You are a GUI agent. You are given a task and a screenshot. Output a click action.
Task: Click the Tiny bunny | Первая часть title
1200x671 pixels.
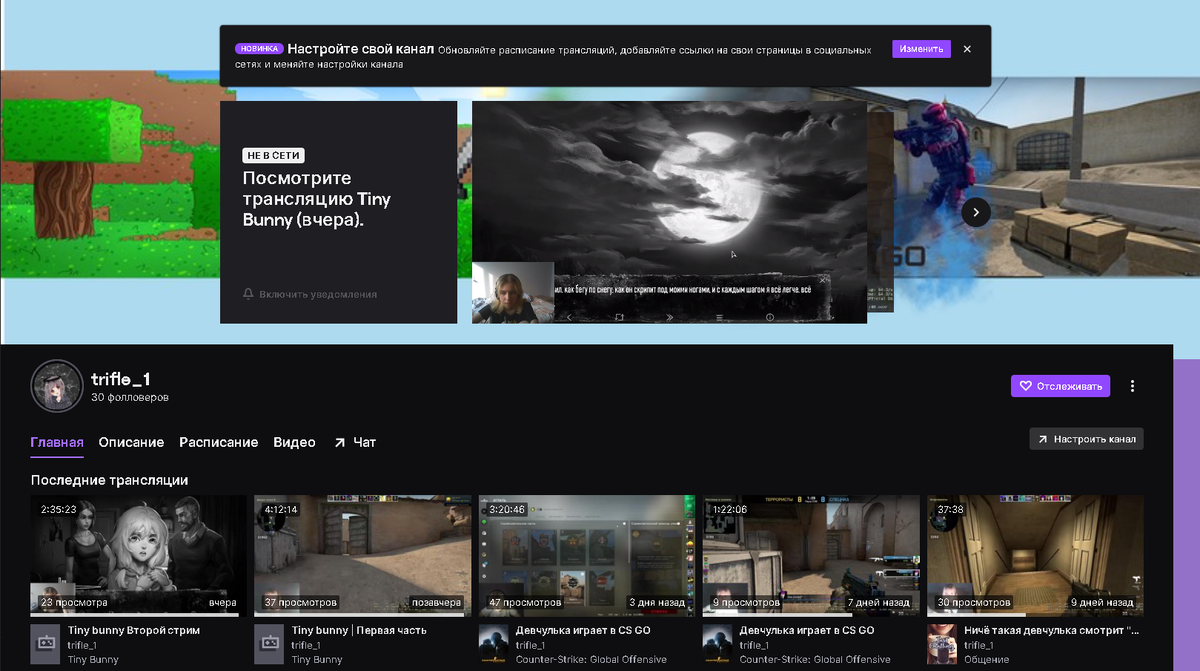point(359,631)
